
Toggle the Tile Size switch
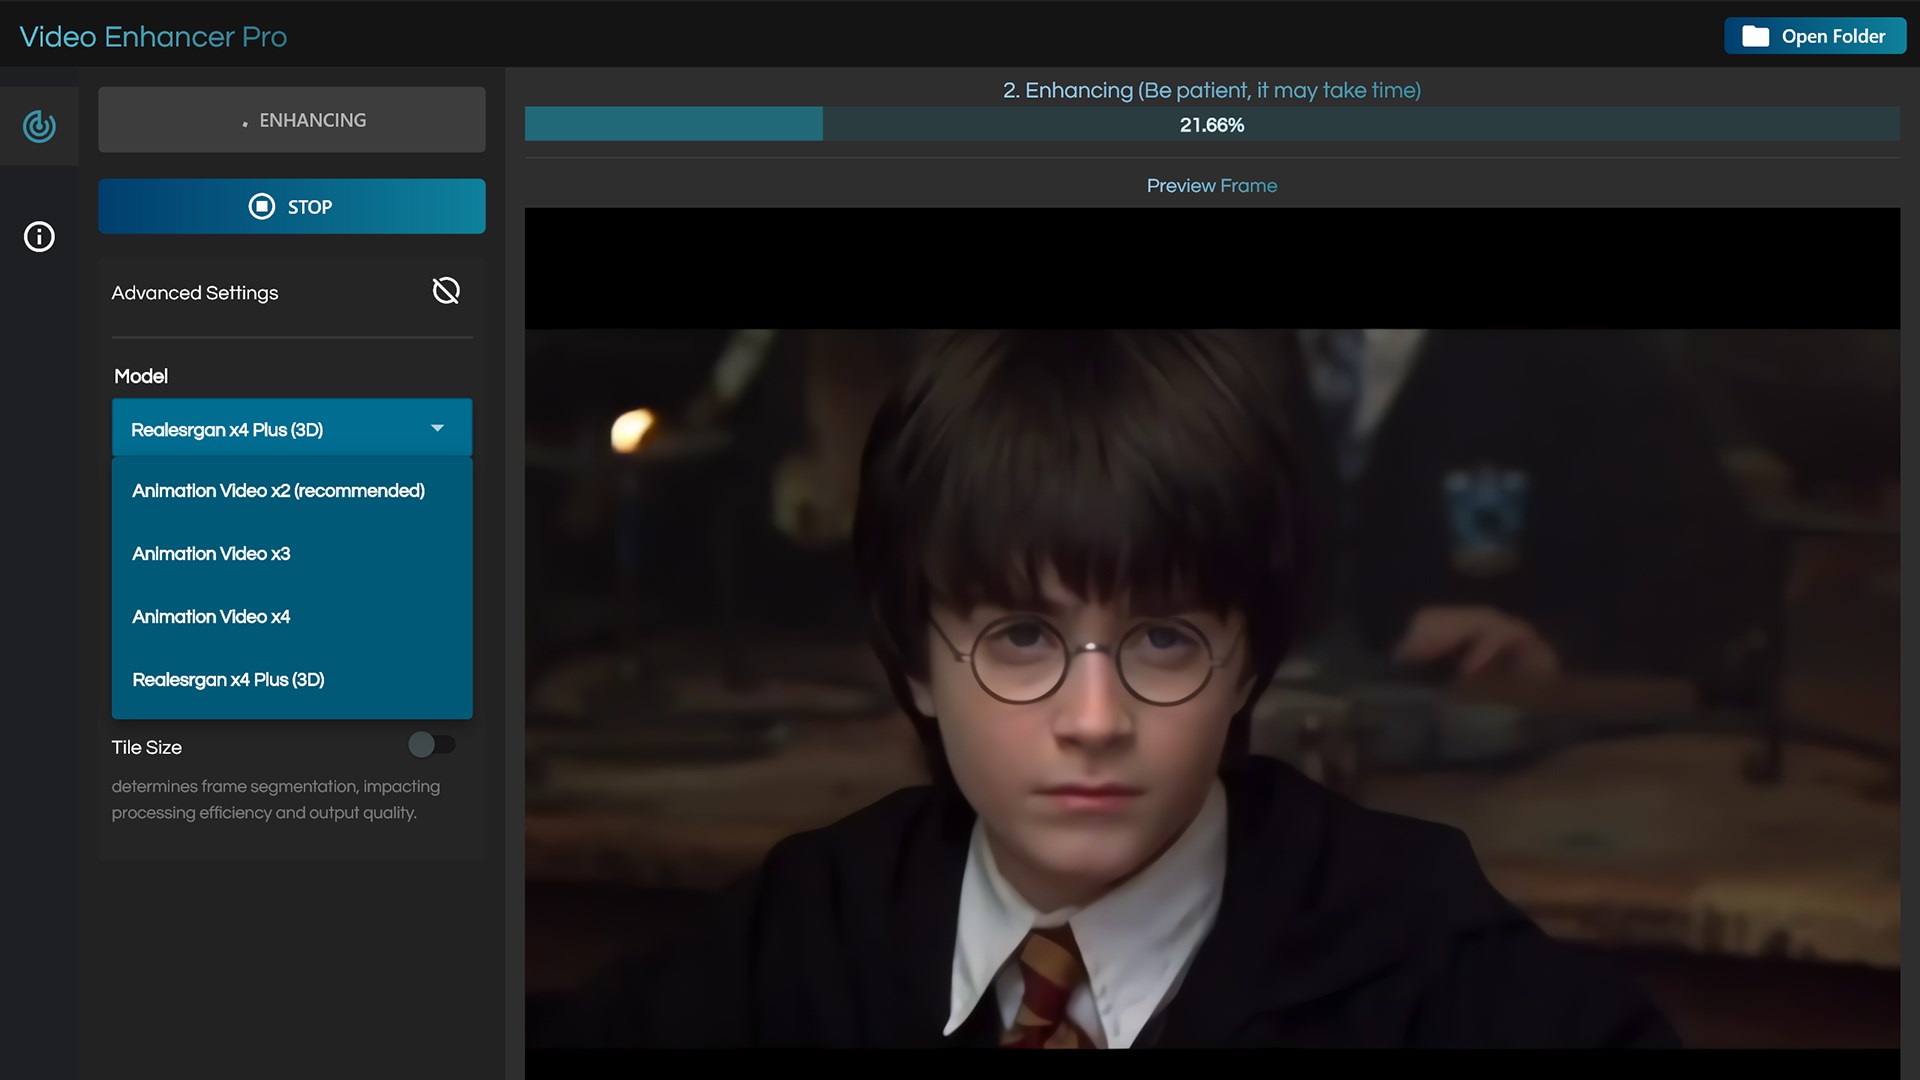(431, 745)
